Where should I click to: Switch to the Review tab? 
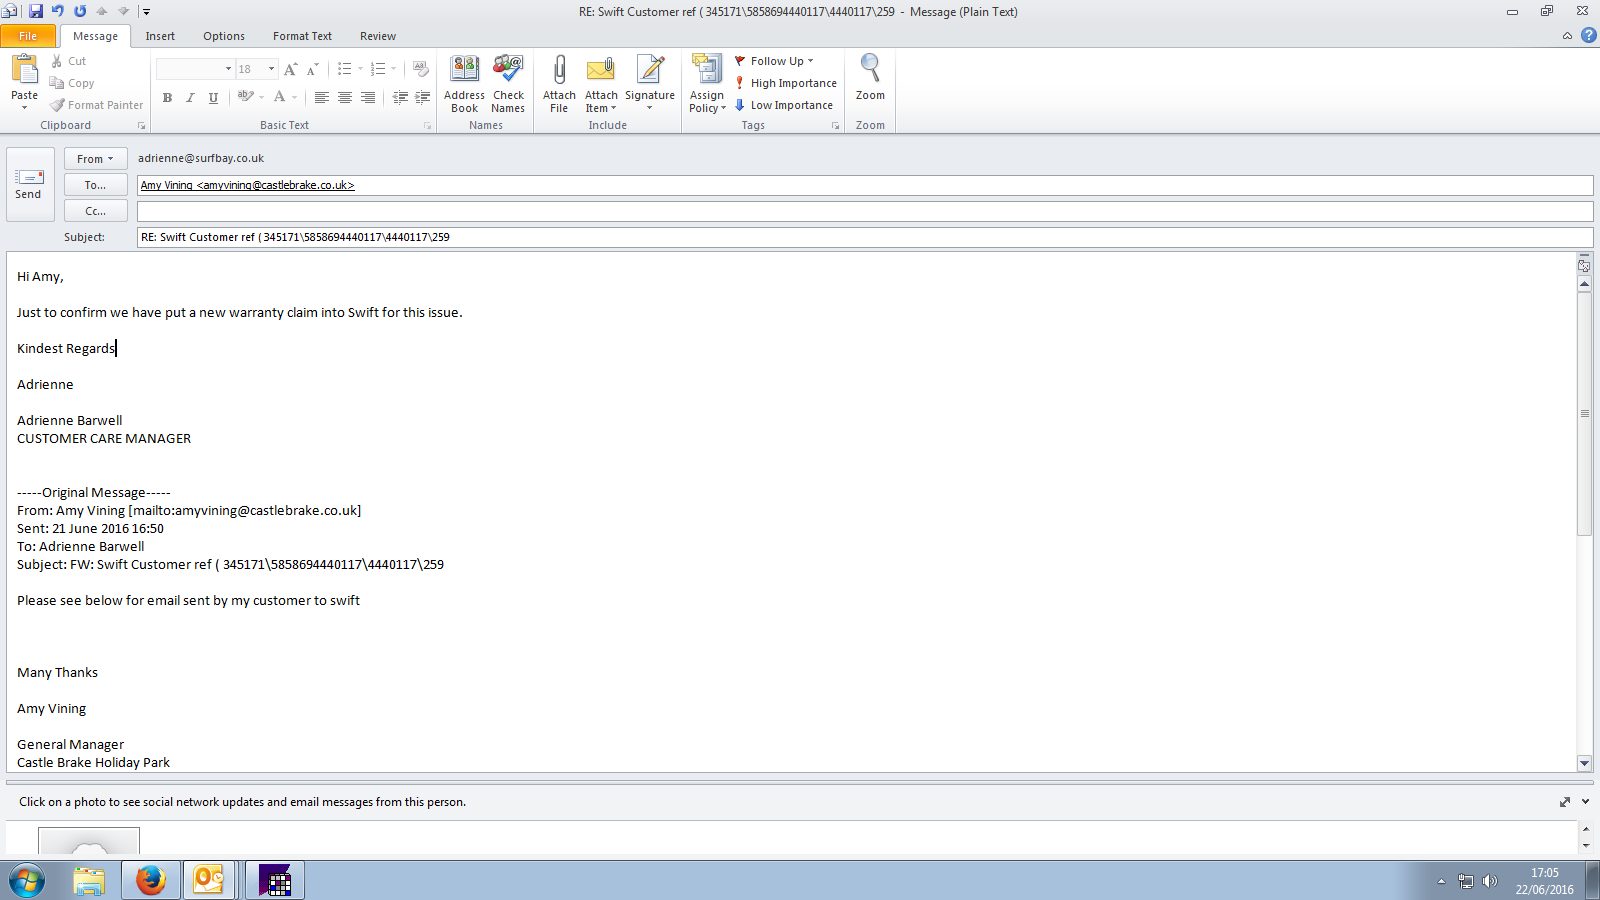coord(378,36)
